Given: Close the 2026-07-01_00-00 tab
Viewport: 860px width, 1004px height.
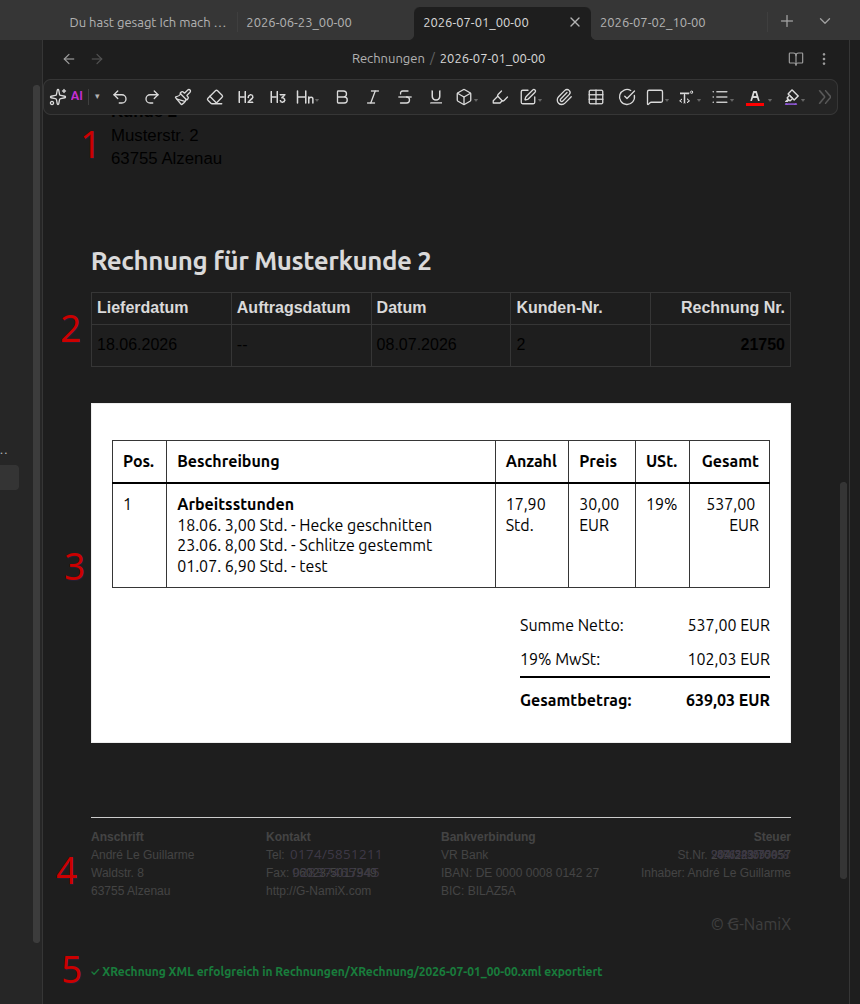Looking at the screenshot, I should (575, 22).
